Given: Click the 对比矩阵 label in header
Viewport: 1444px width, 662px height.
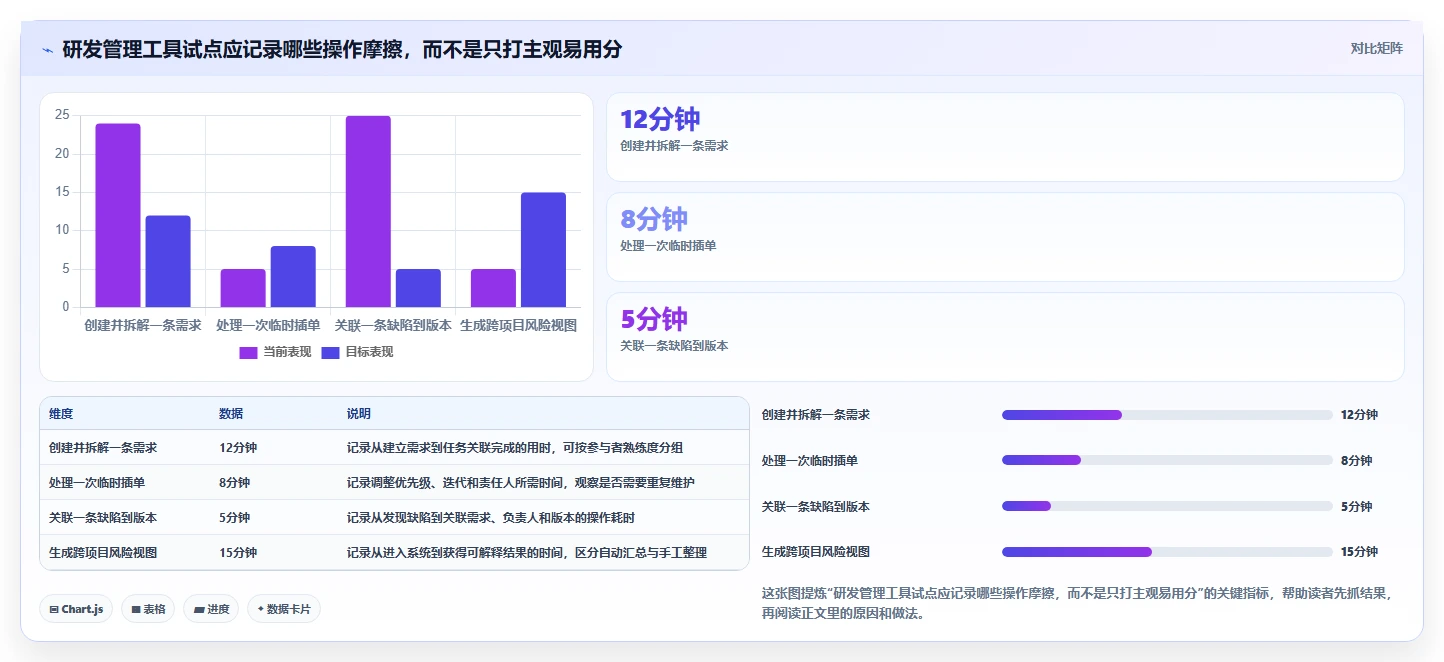Looking at the screenshot, I should click(1376, 49).
